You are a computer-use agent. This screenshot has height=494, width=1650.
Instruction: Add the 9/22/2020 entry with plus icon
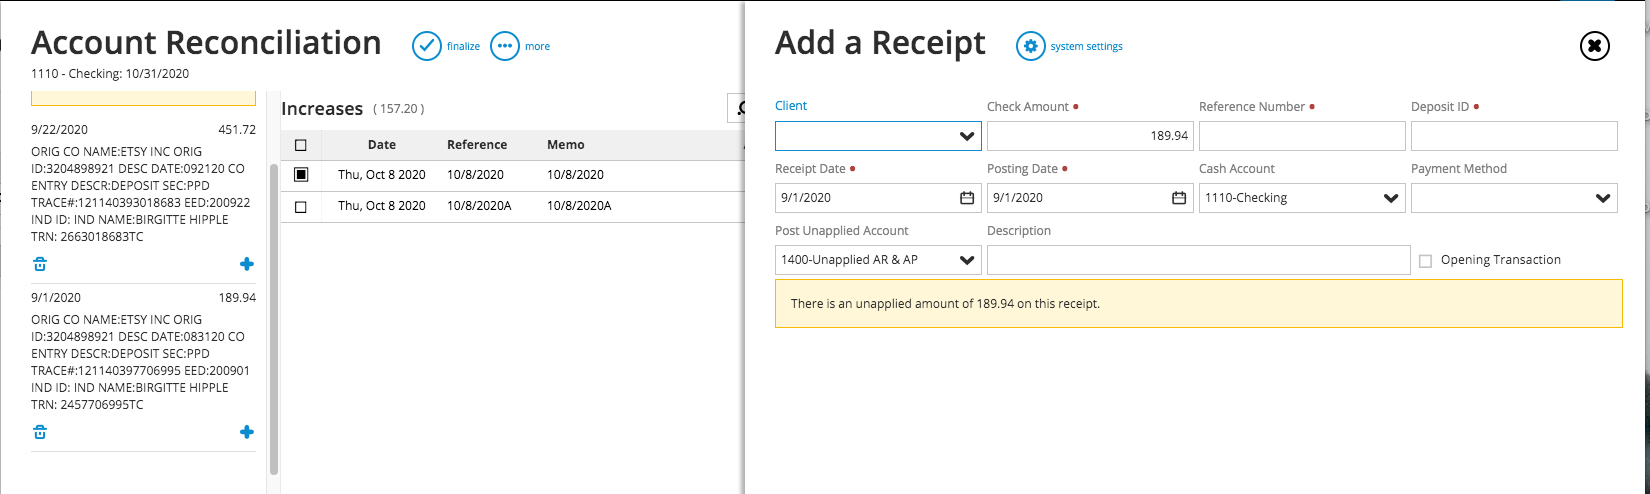247,264
